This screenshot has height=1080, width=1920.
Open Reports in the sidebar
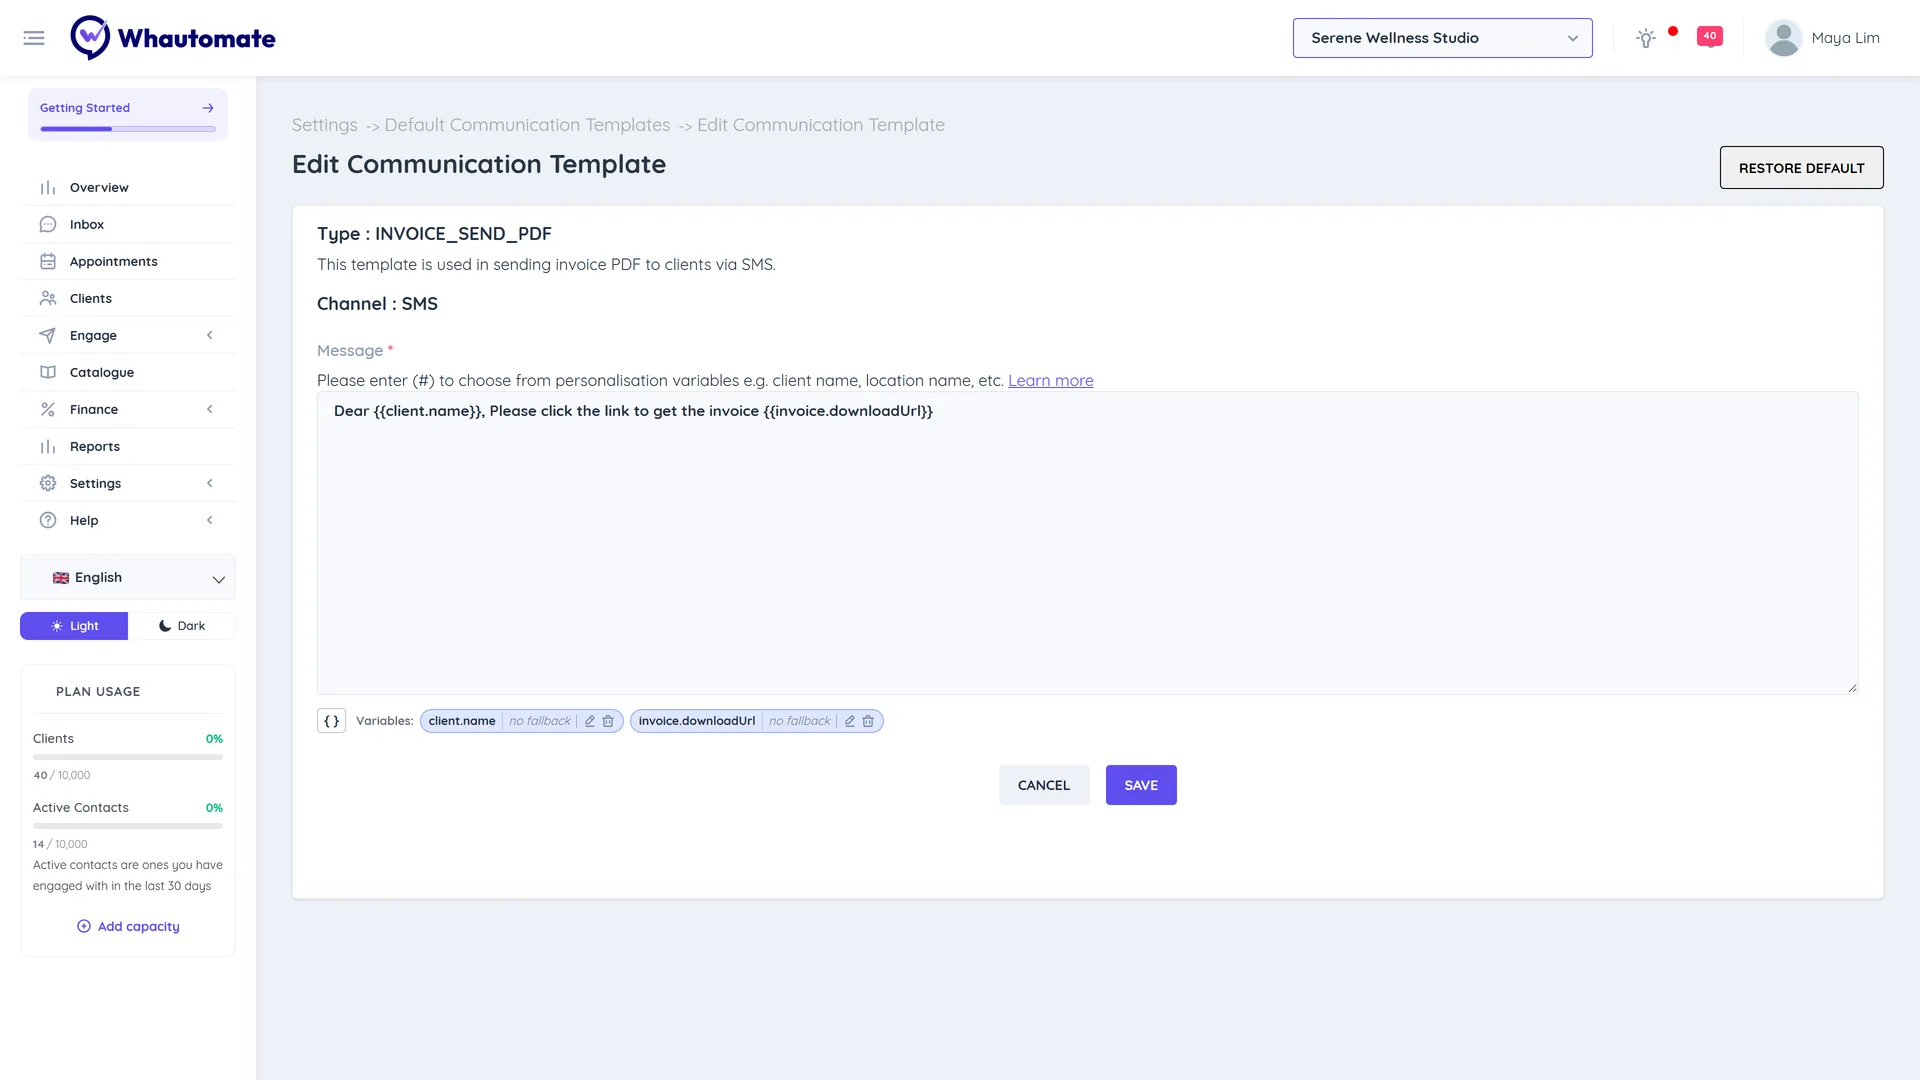coord(128,446)
